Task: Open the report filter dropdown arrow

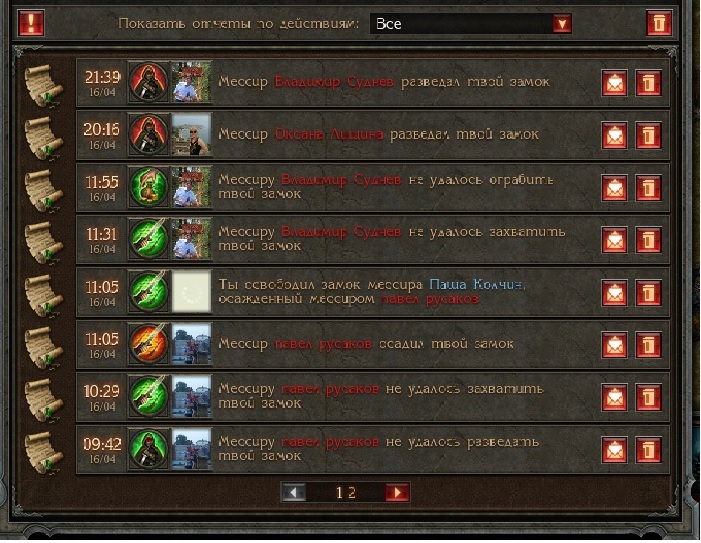Action: [562, 23]
